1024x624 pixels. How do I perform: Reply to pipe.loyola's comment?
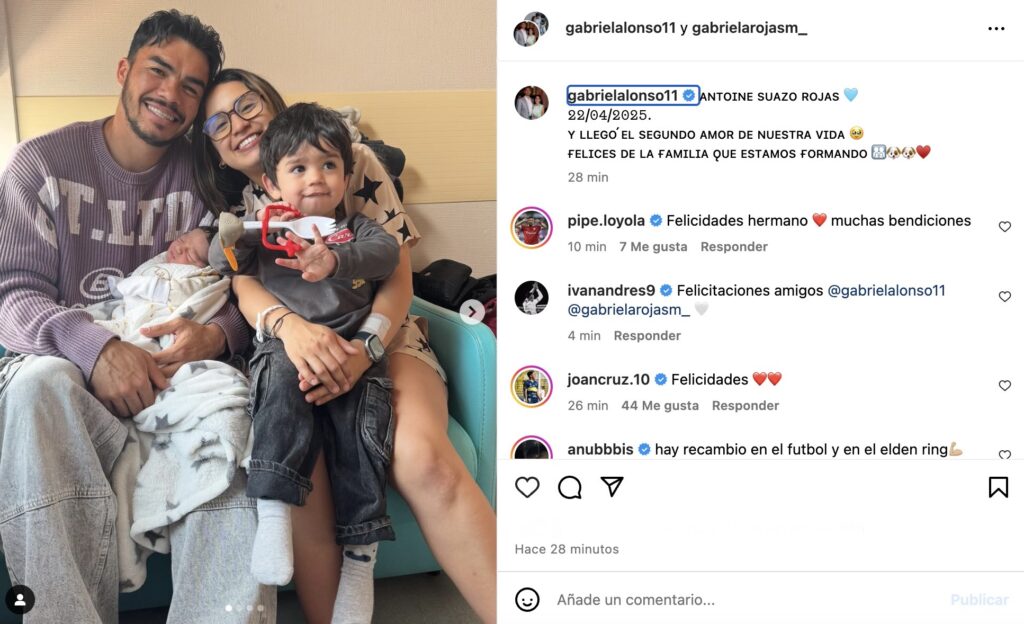pos(733,247)
